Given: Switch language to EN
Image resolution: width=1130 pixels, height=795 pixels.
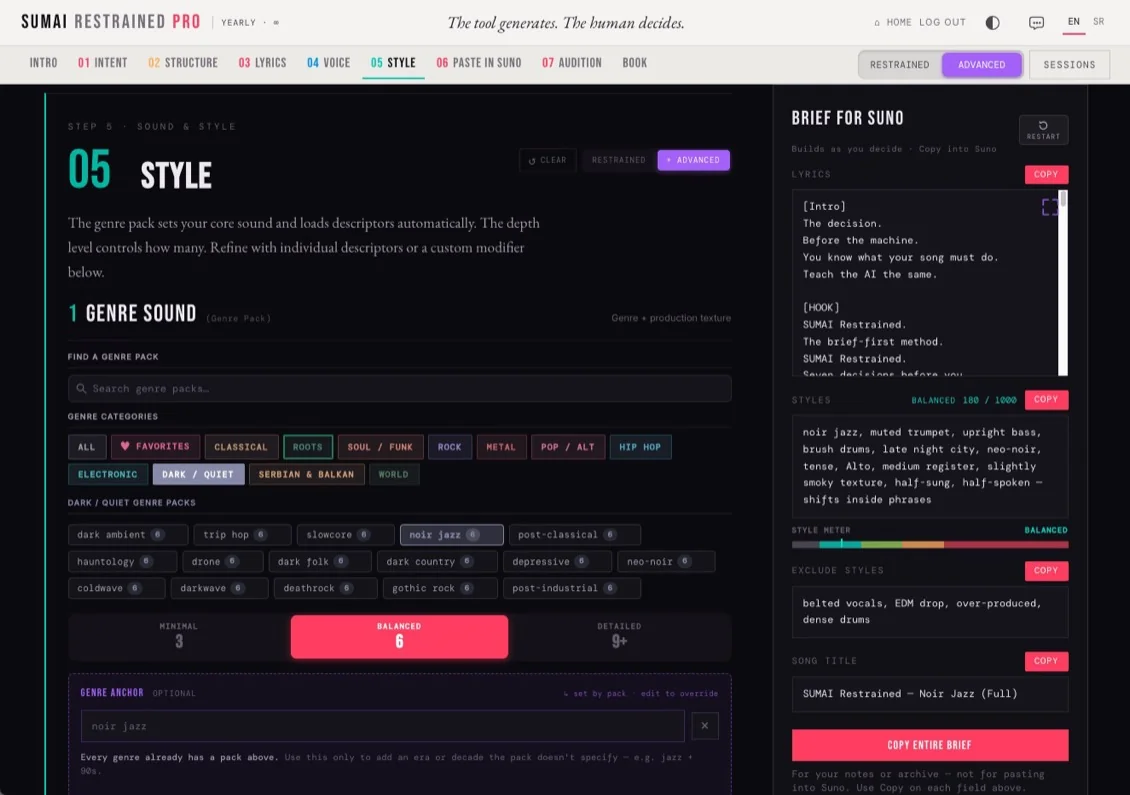Looking at the screenshot, I should [1074, 22].
